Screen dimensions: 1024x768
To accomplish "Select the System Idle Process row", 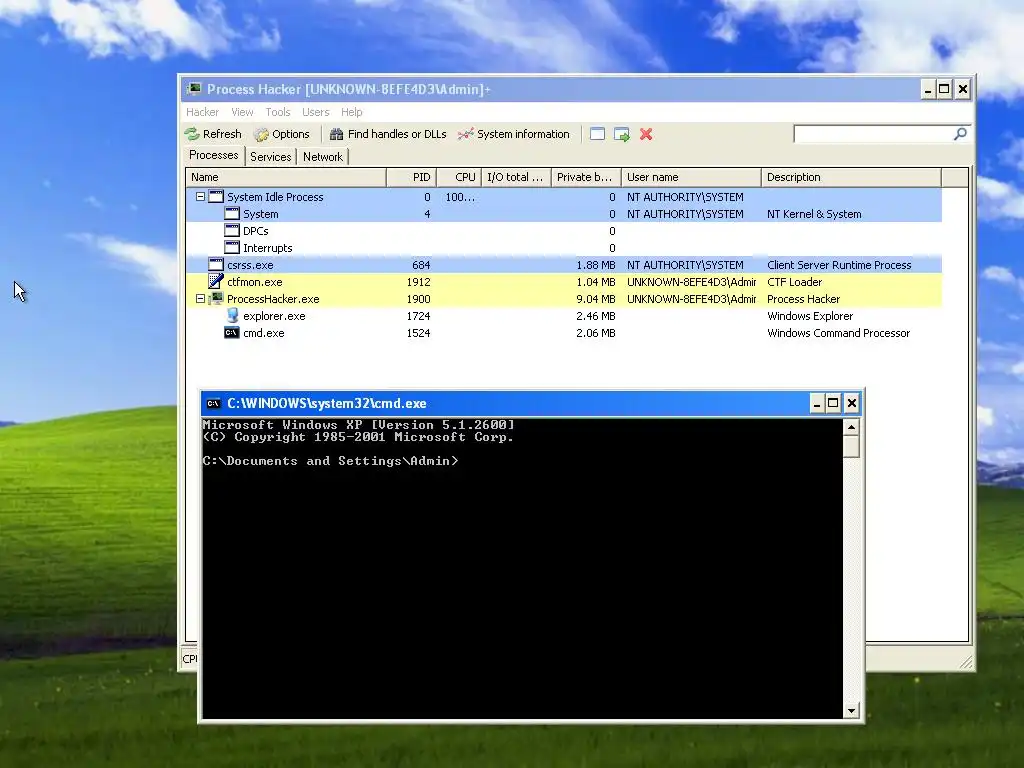I will pos(564,197).
